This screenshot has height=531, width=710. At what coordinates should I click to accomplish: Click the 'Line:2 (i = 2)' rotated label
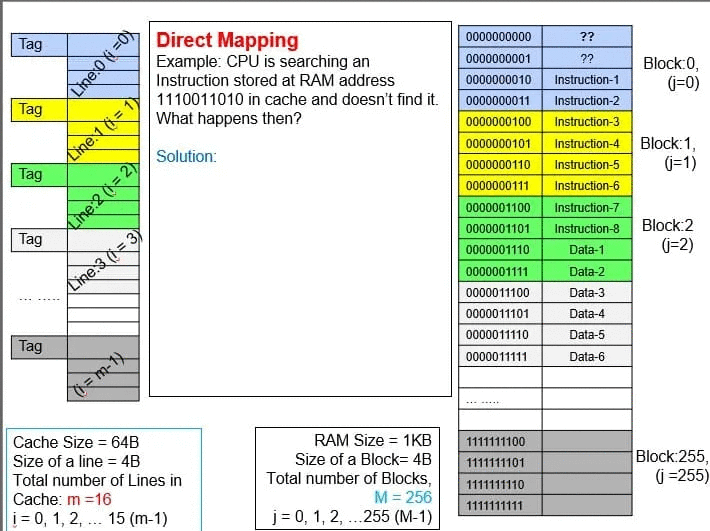coord(102,196)
